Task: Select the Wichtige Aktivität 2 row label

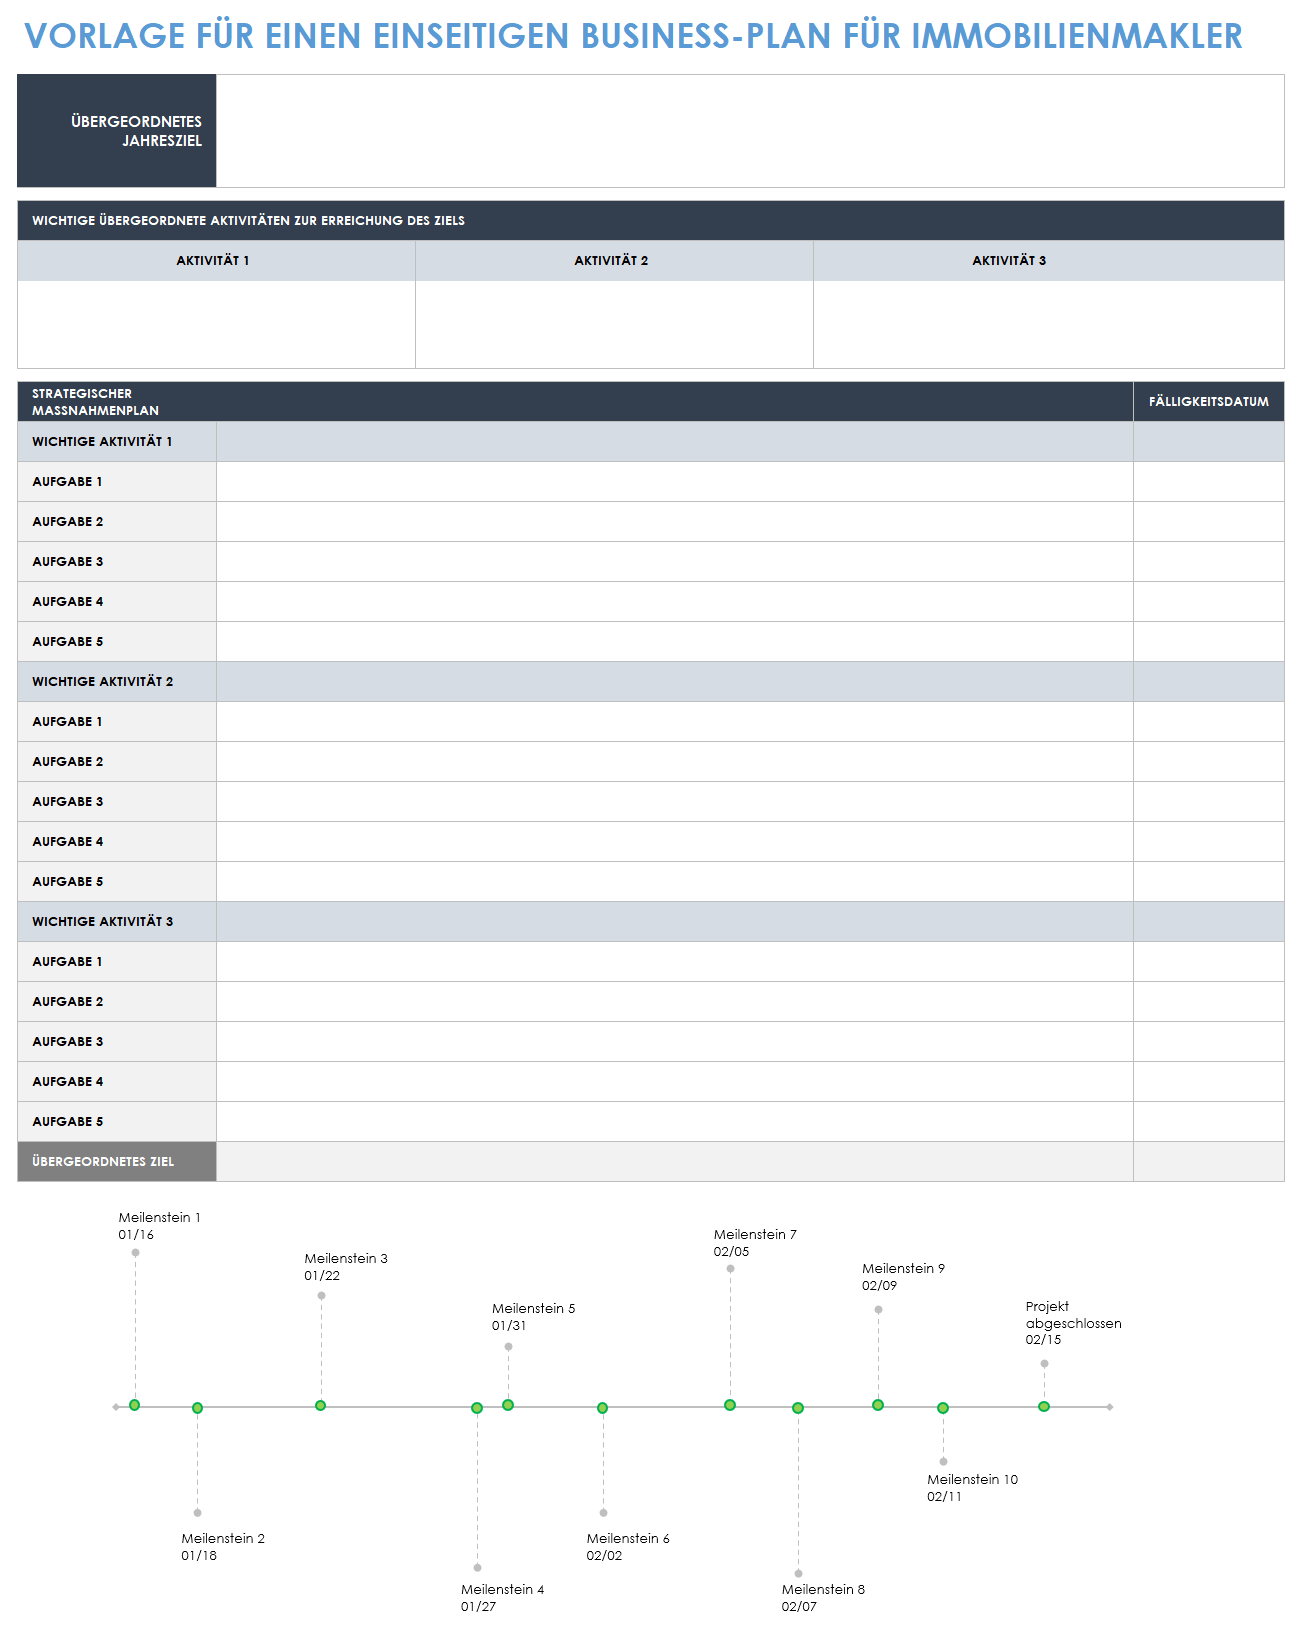Action: click(117, 682)
